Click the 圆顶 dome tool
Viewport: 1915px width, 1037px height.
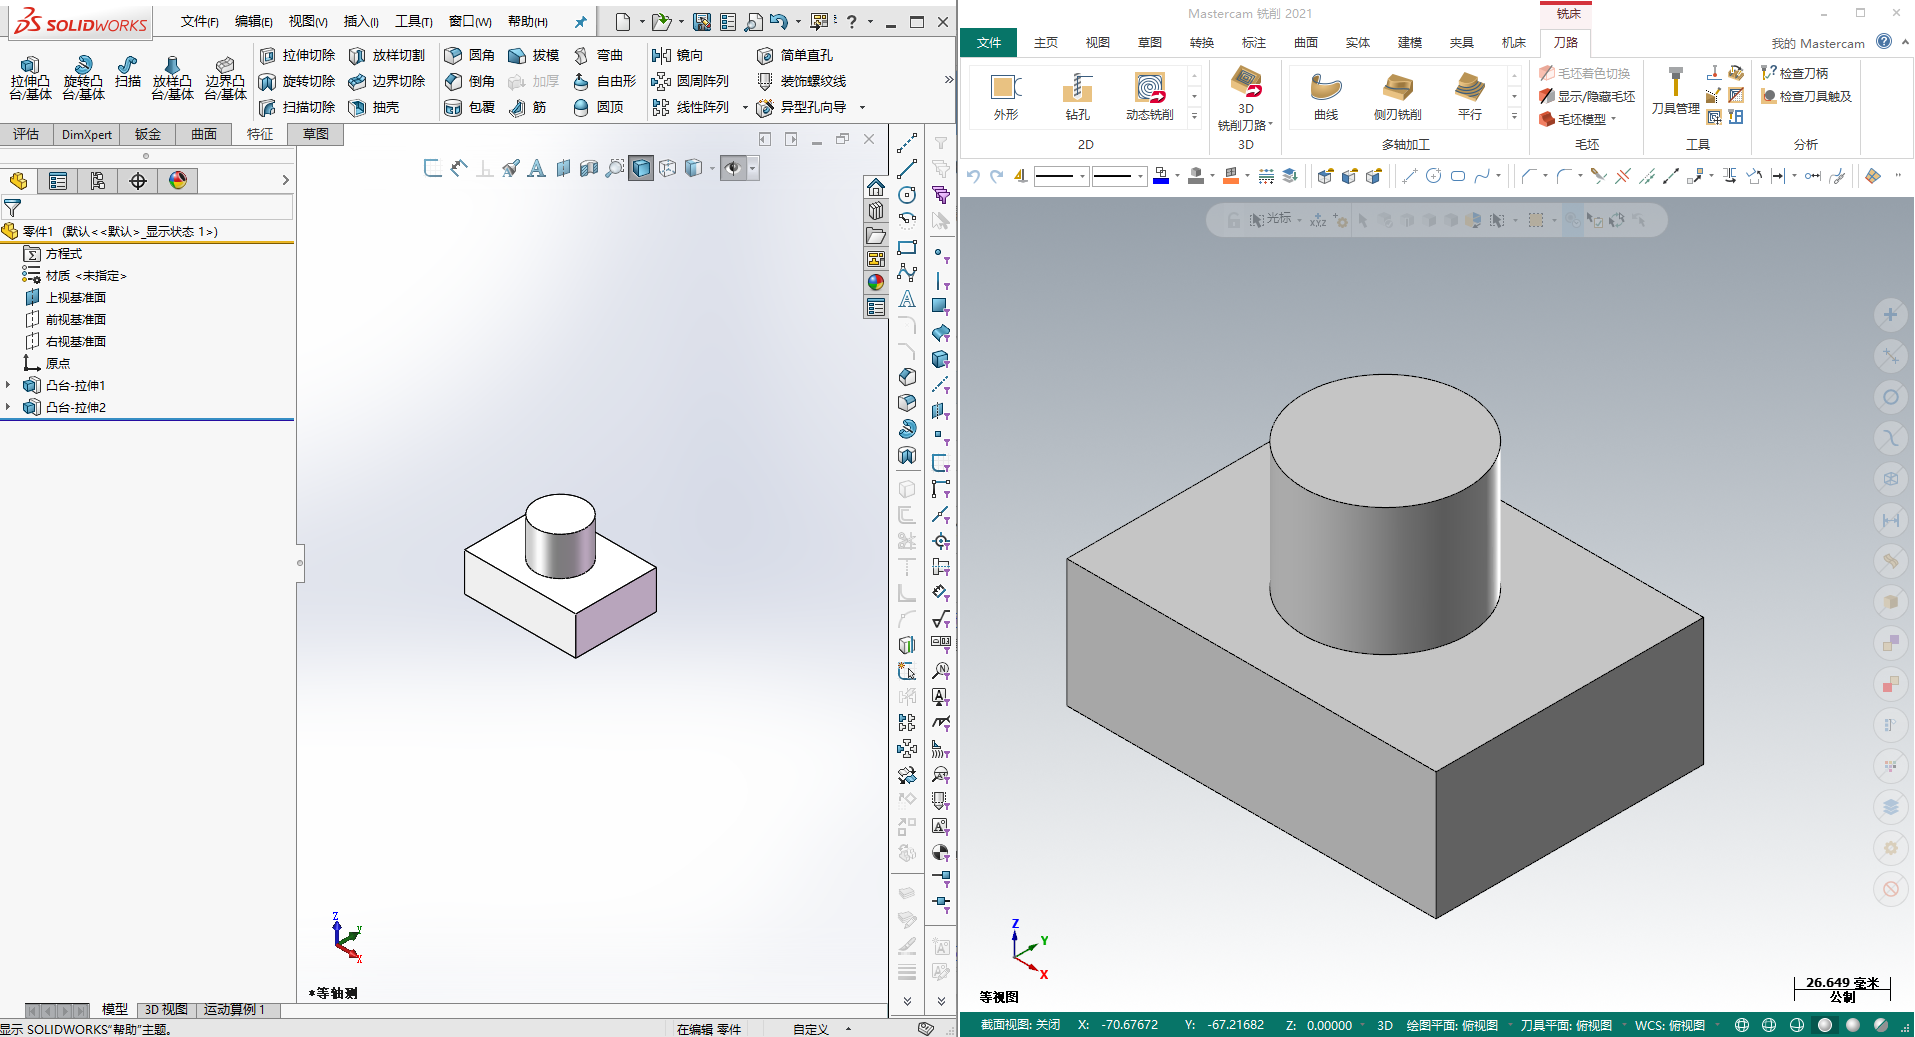[x=598, y=107]
